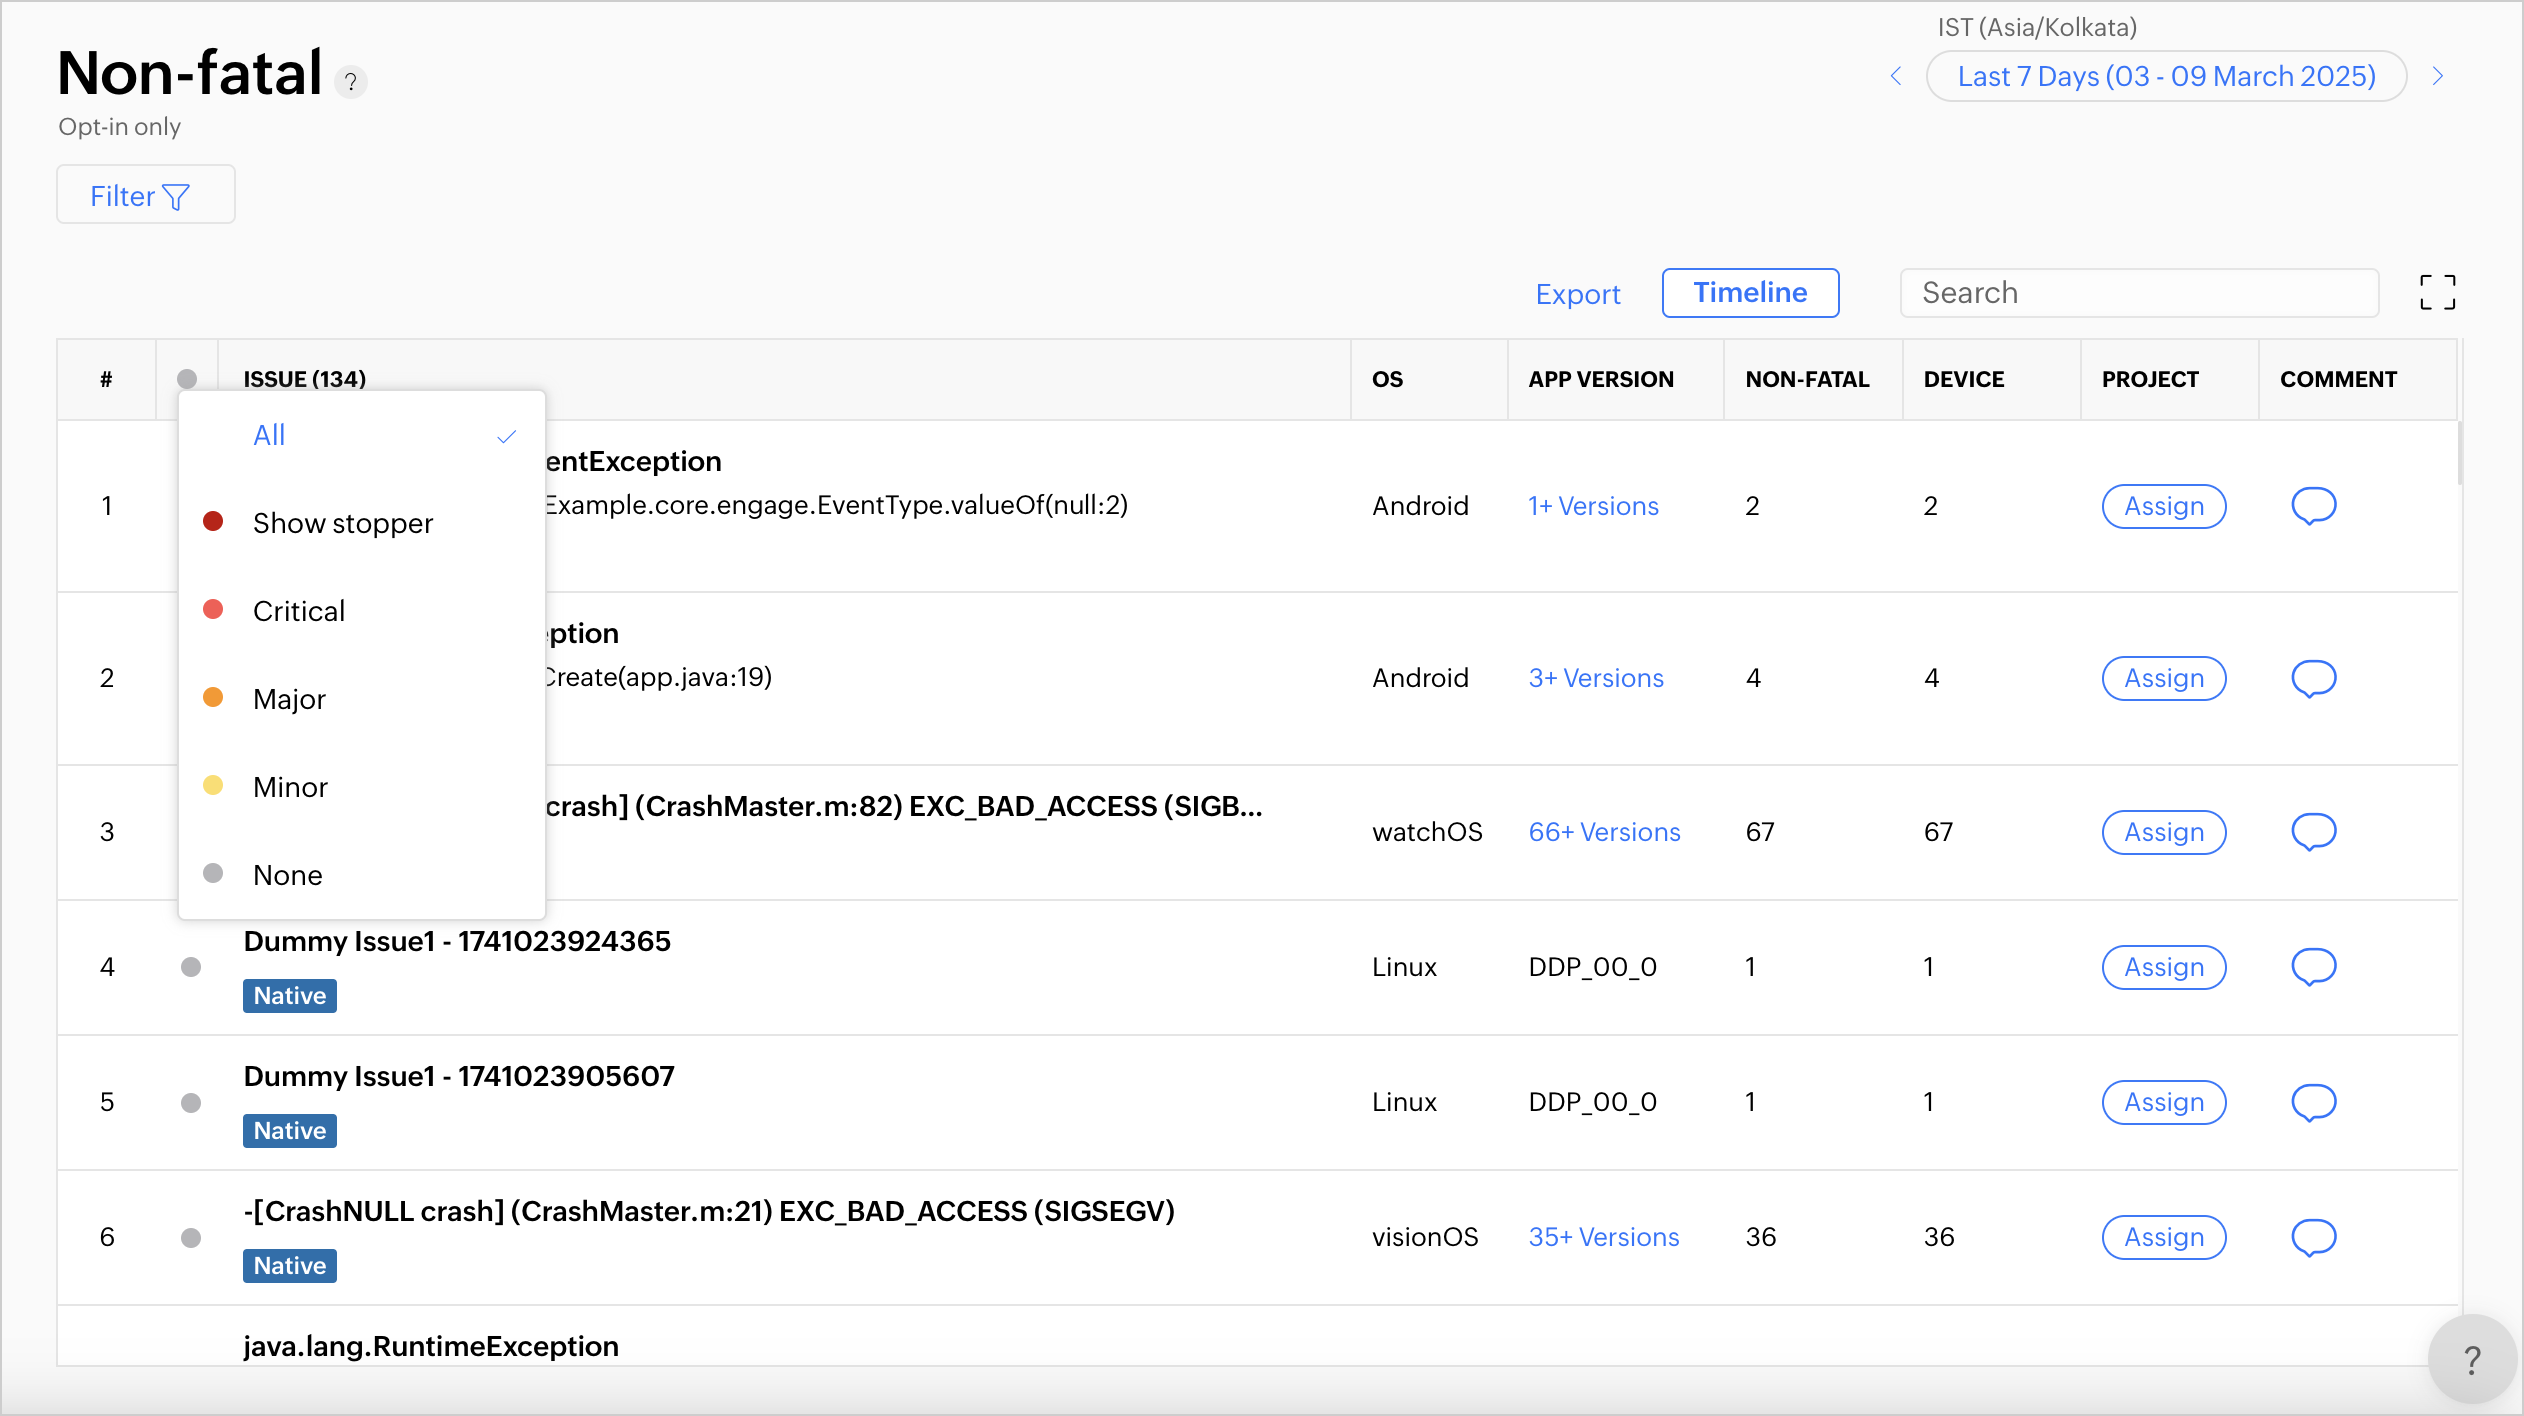Open the Filter dropdown

click(x=146, y=195)
